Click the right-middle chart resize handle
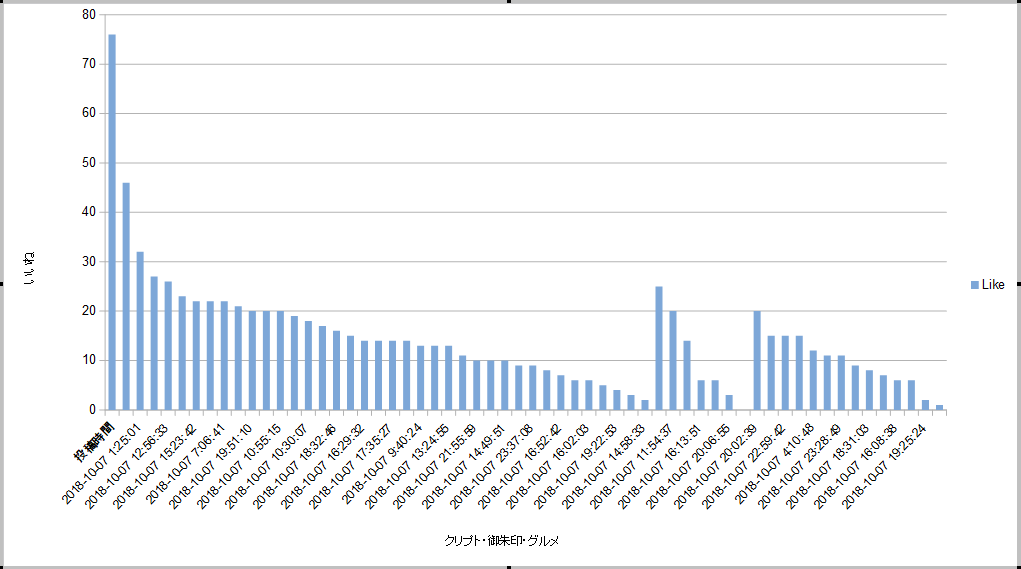Image resolution: width=1021 pixels, height=569 pixels. click(1019, 284)
